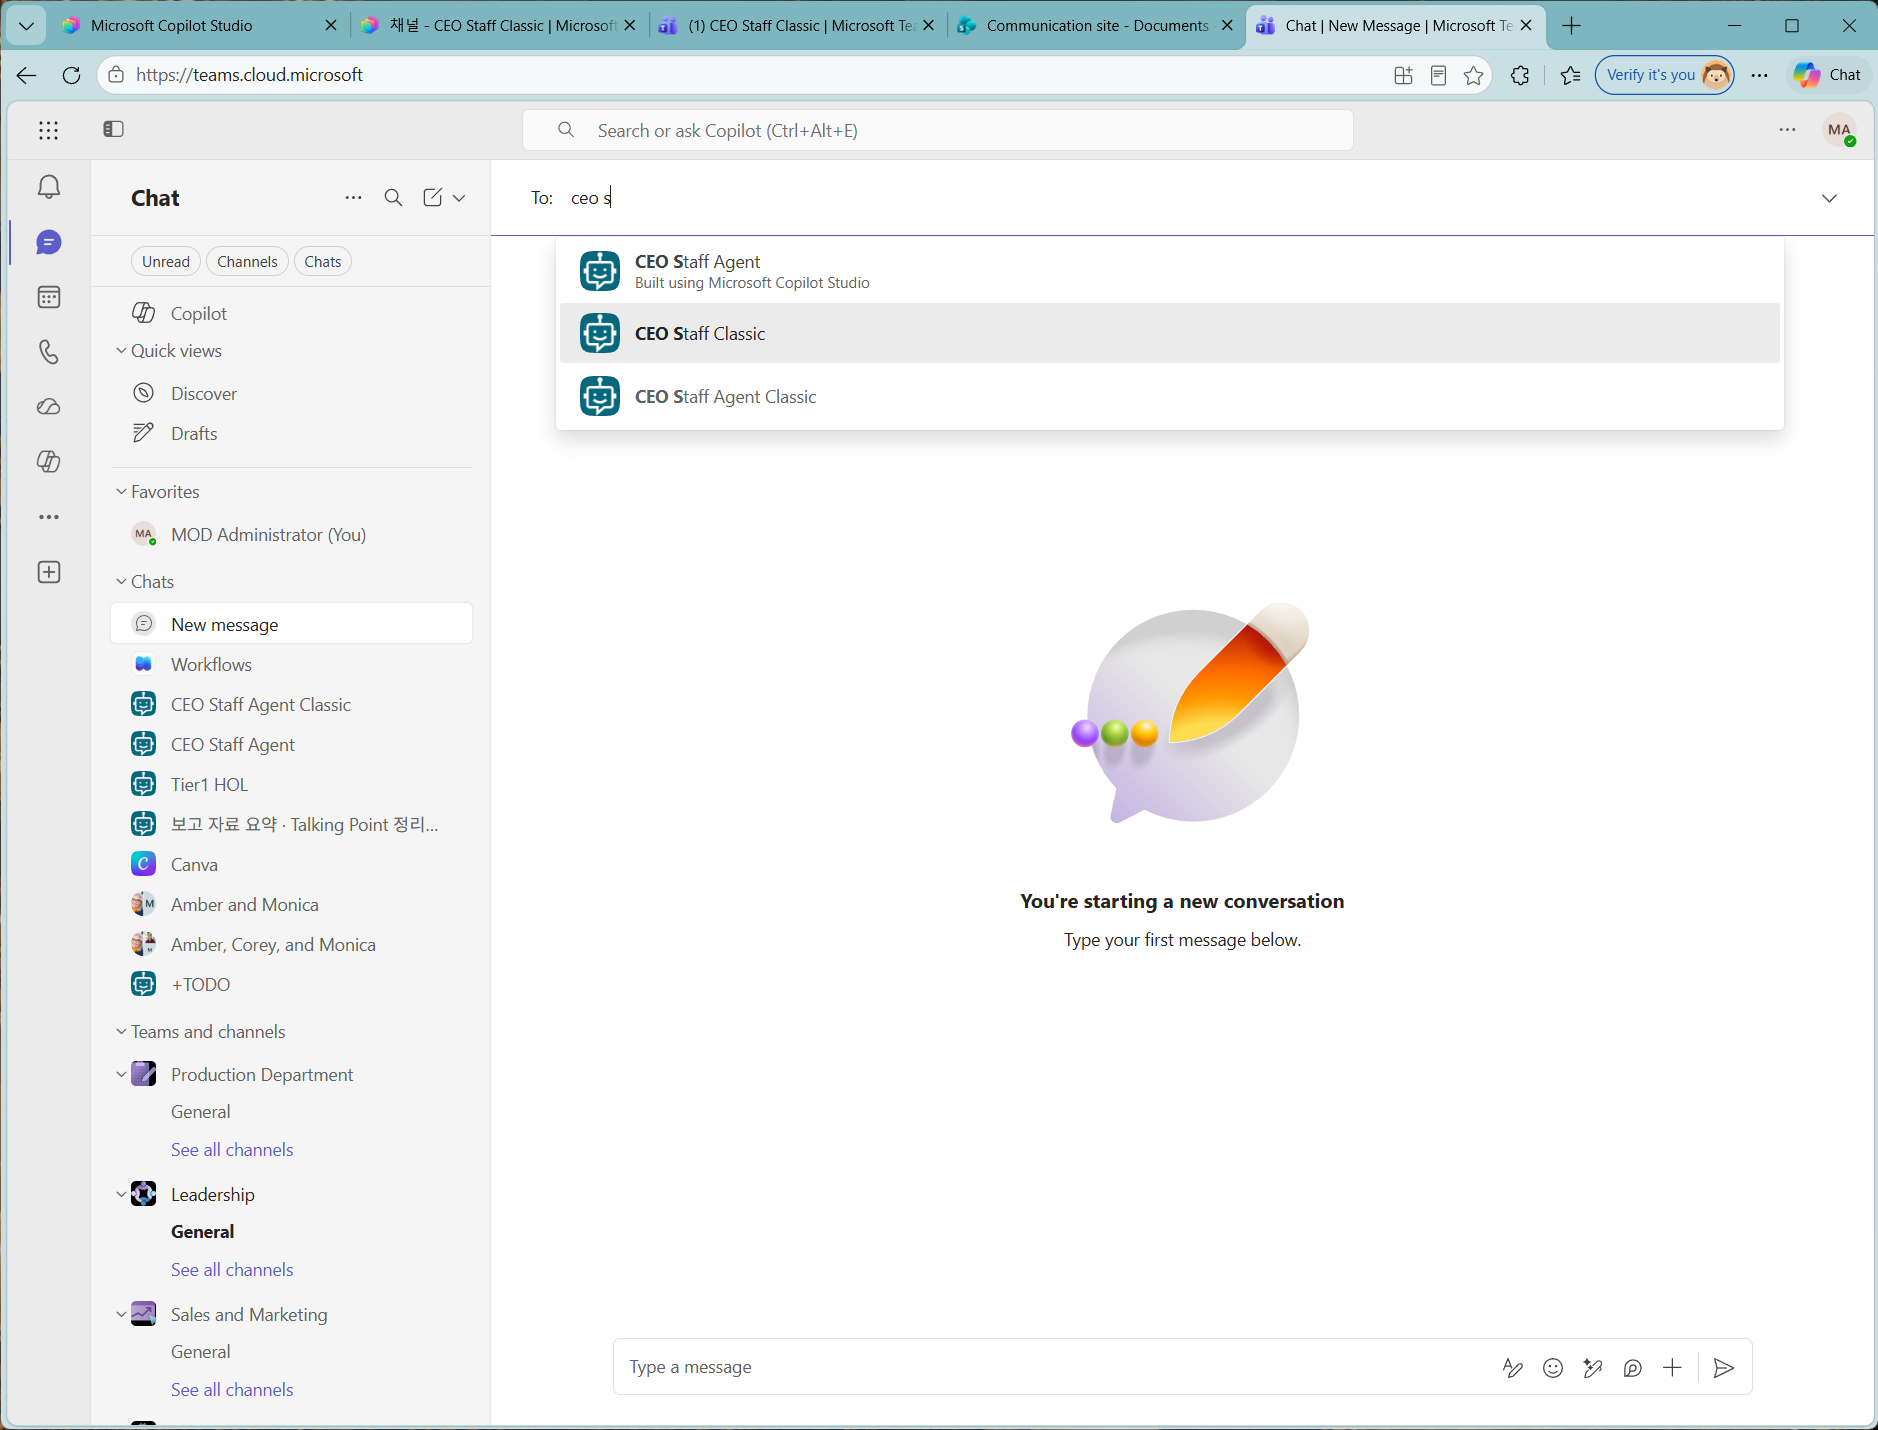The height and width of the screenshot is (1430, 1878).
Task: Open the Workflows chat
Action: pos(291,665)
